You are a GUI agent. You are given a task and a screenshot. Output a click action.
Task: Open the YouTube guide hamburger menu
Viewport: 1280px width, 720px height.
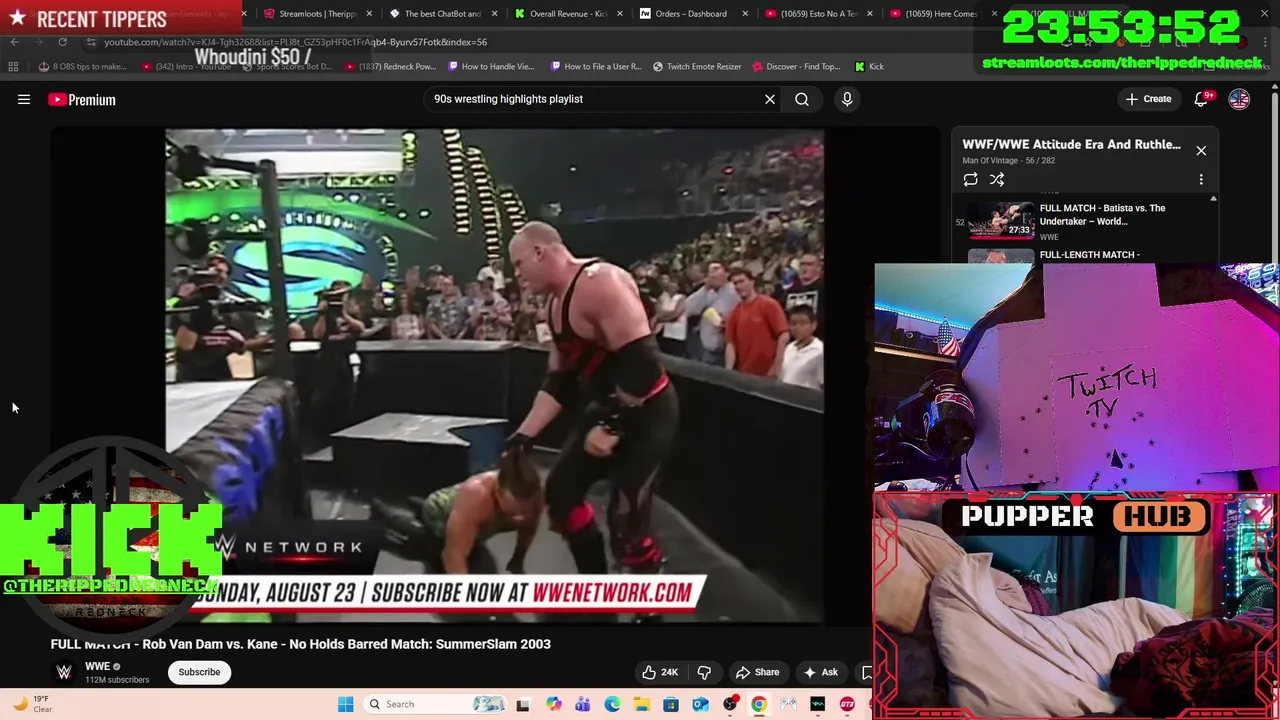(24, 99)
